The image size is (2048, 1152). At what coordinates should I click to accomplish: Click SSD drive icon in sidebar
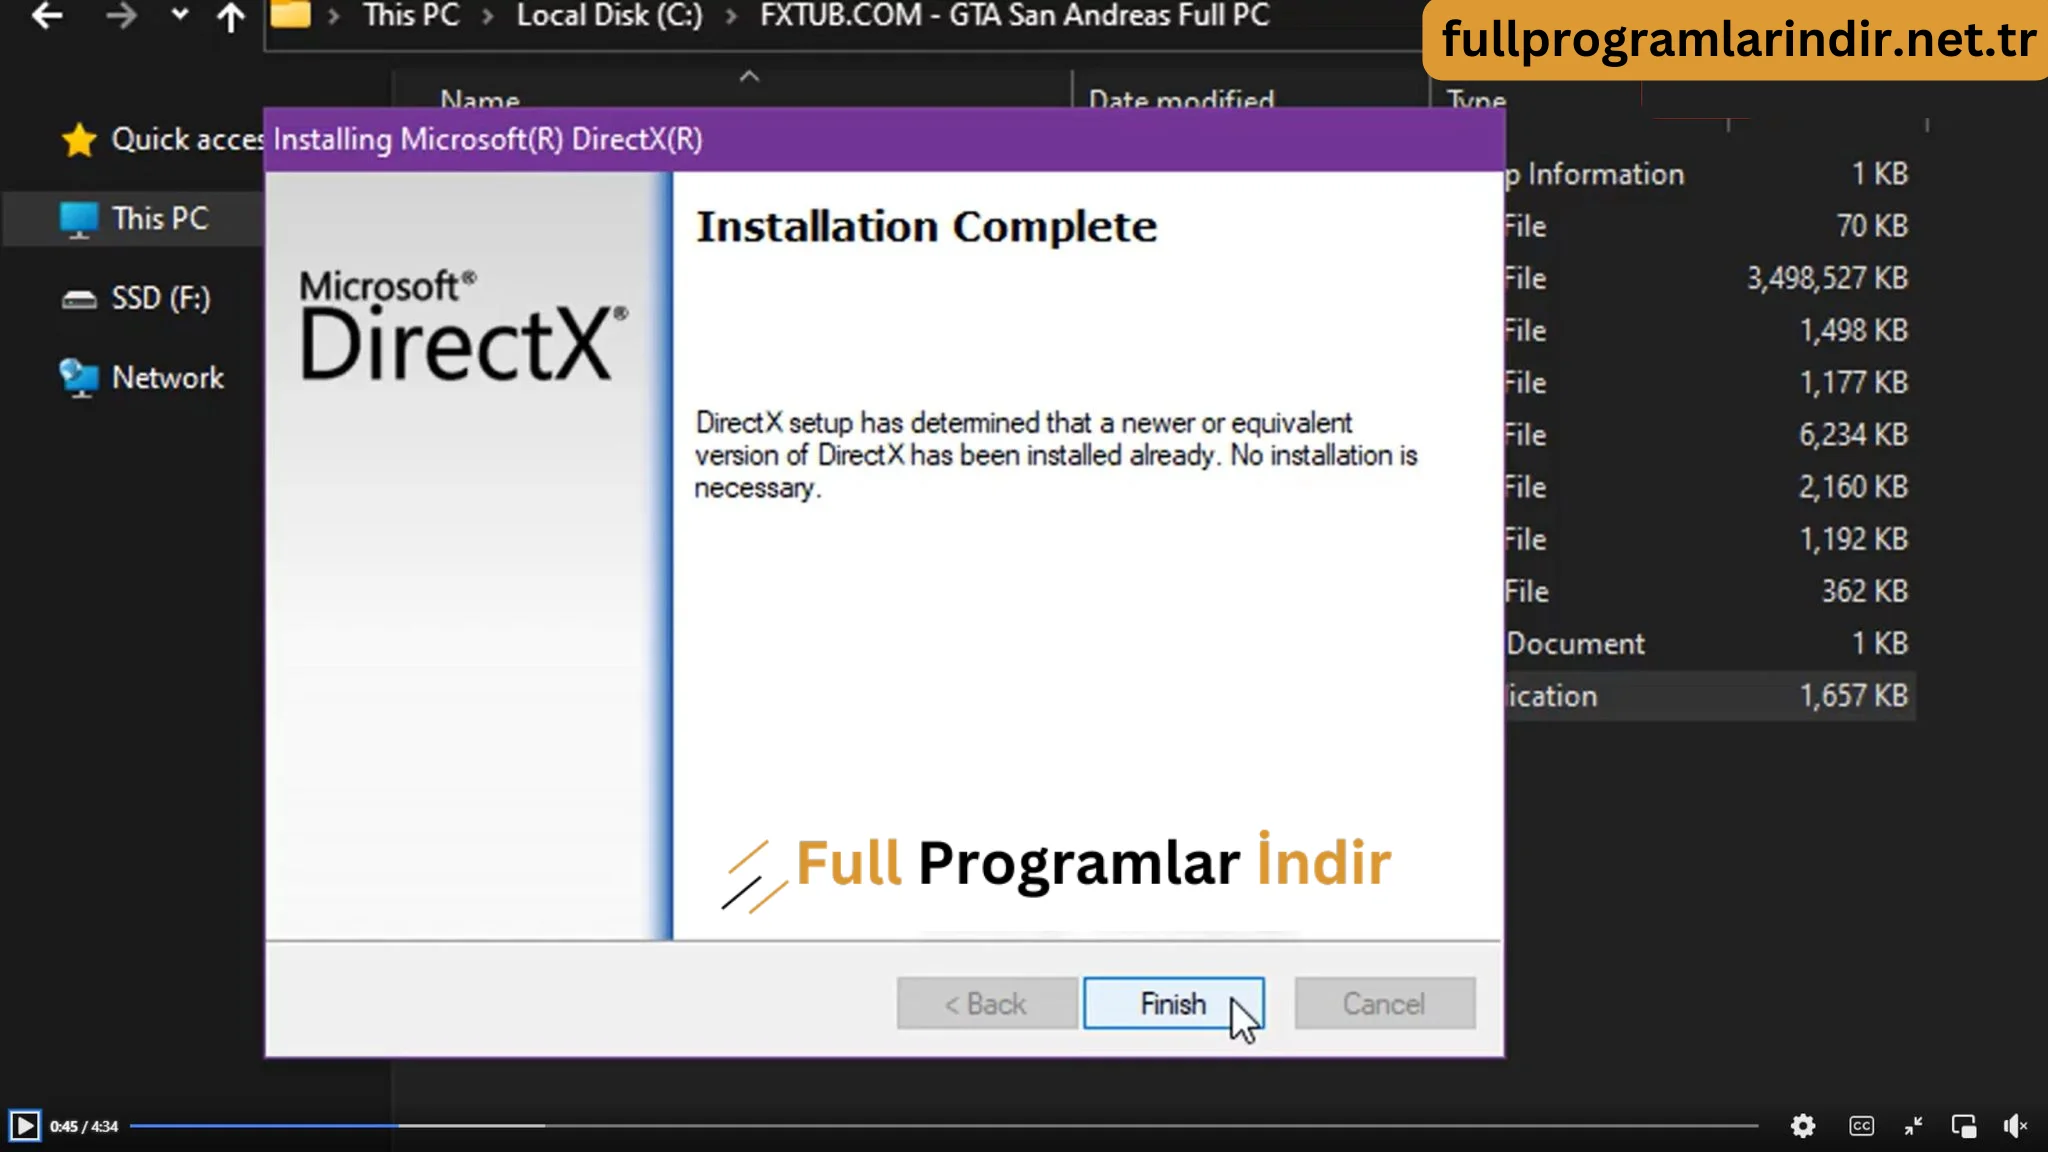[x=79, y=299]
